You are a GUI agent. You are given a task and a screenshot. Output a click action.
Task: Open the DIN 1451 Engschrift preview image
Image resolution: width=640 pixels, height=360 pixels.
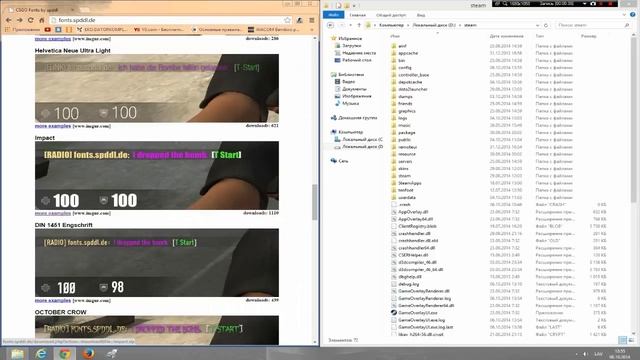(x=157, y=263)
